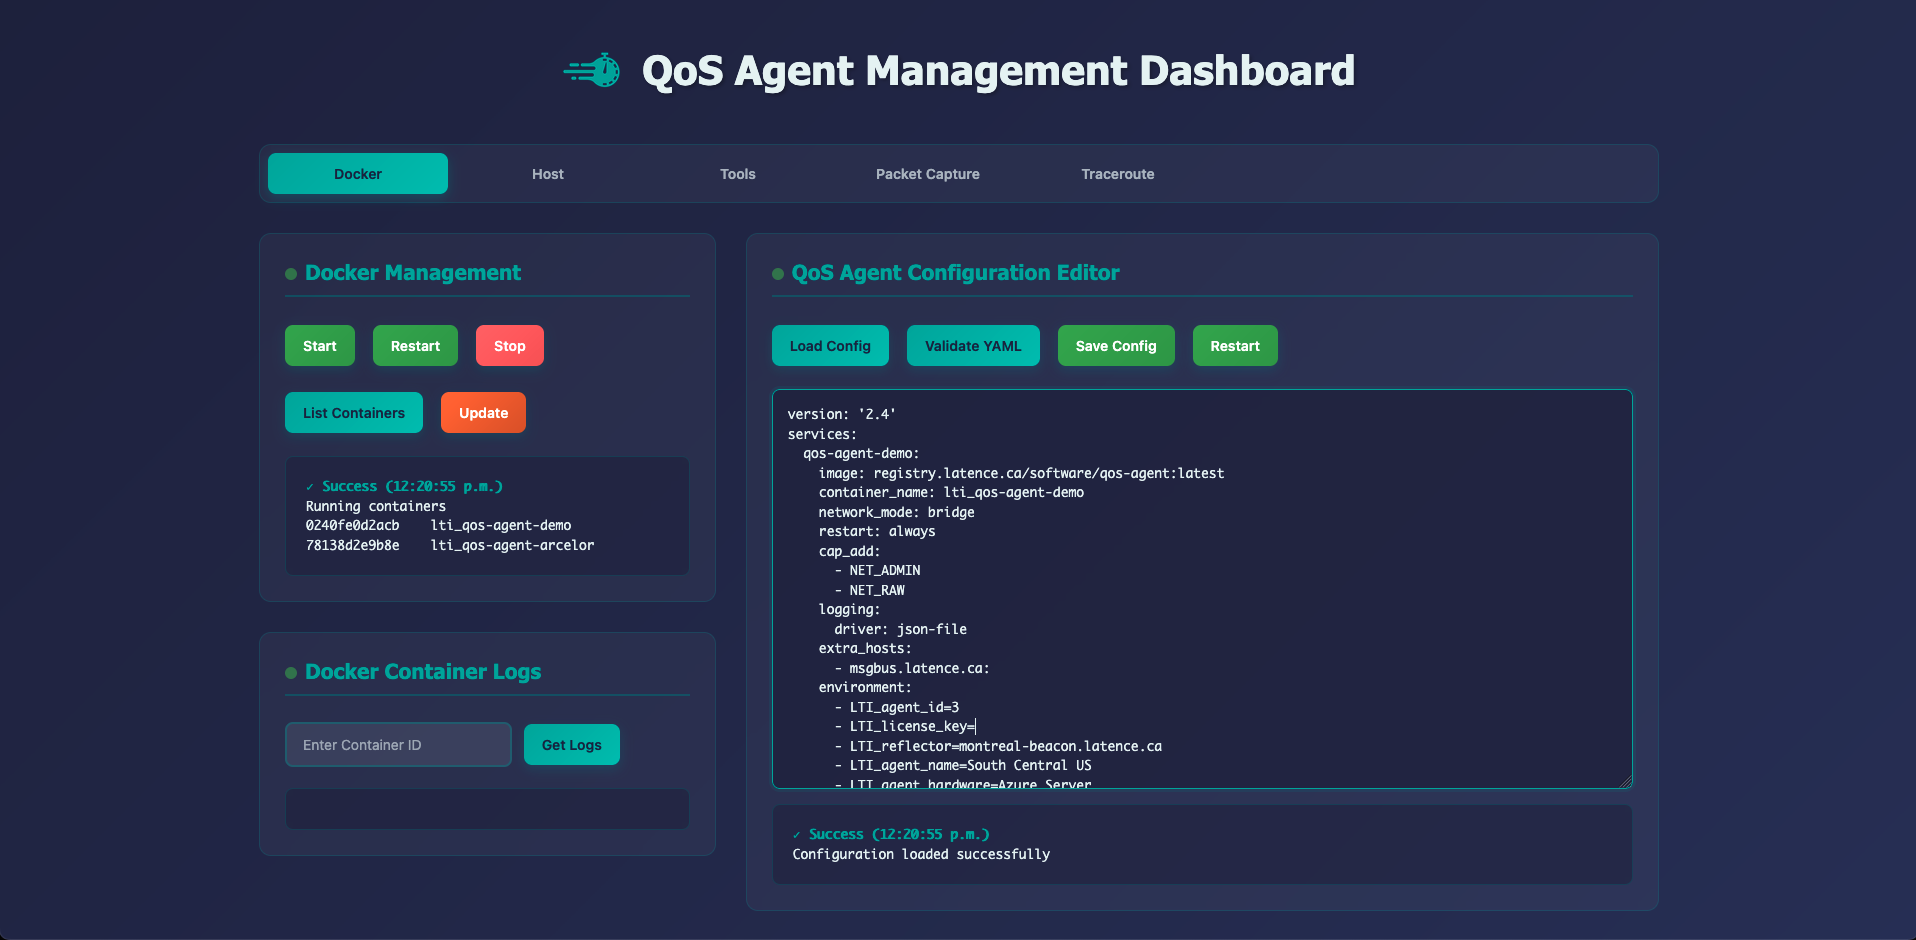Click the status dot next to Docker Container Logs

pyautogui.click(x=291, y=673)
